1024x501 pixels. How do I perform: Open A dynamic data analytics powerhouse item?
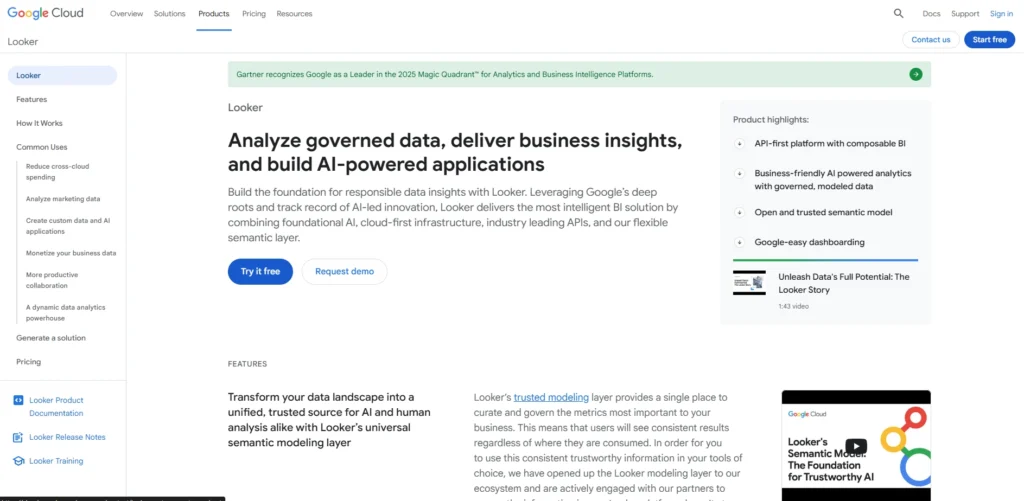65,312
